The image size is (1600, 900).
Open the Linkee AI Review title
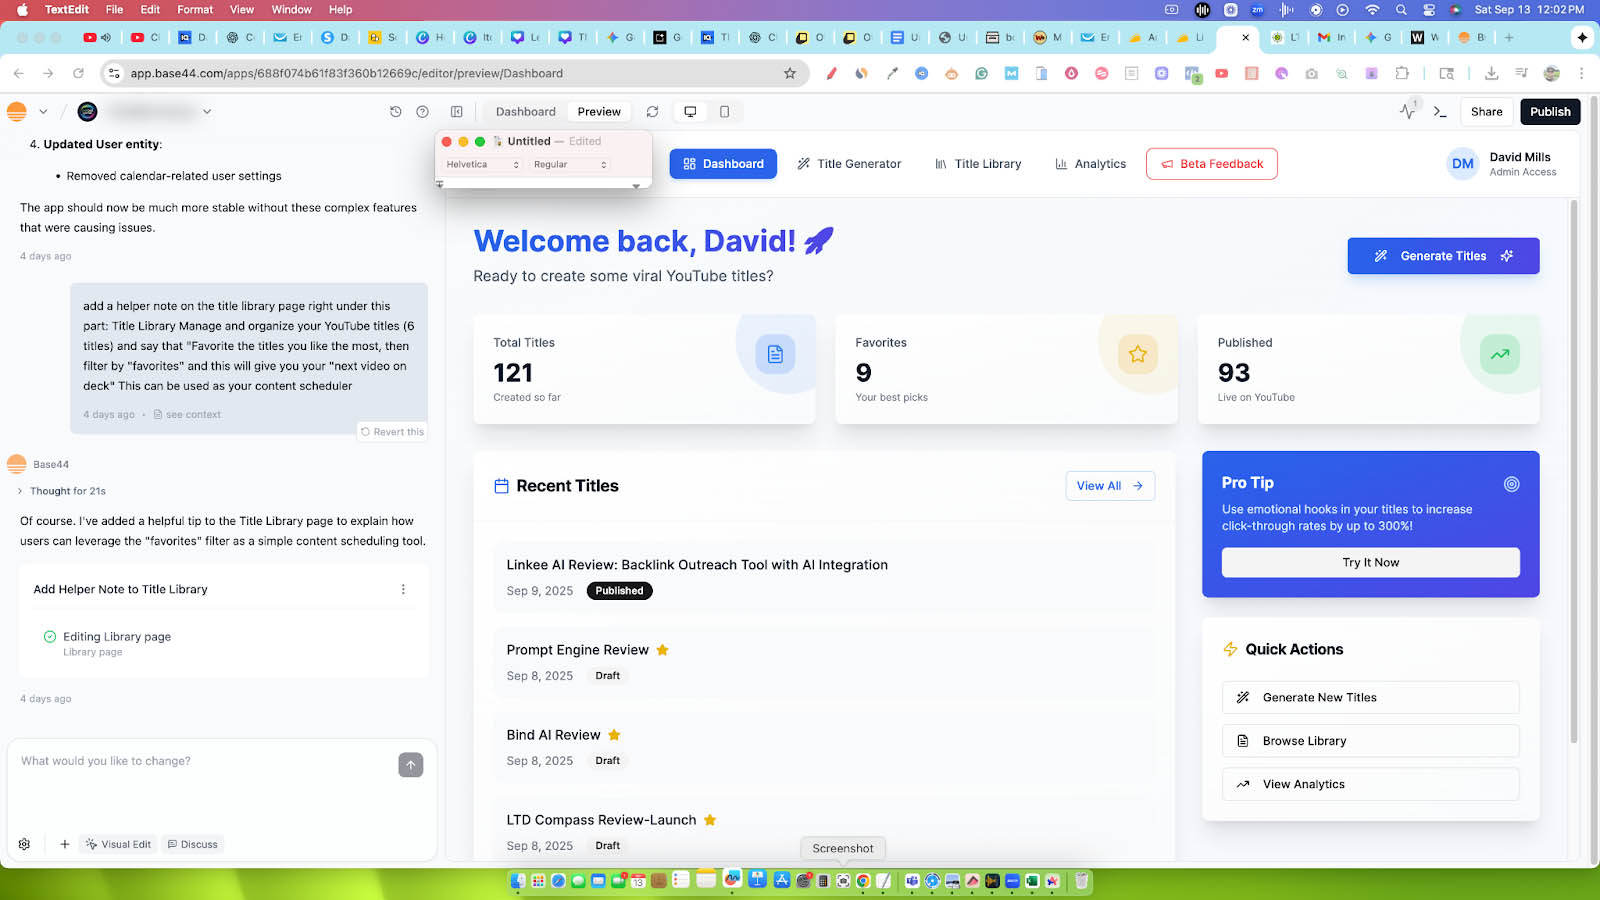(697, 565)
